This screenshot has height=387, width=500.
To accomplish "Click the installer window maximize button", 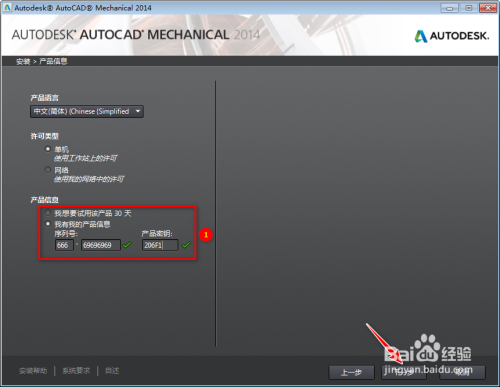I will click(x=469, y=8).
